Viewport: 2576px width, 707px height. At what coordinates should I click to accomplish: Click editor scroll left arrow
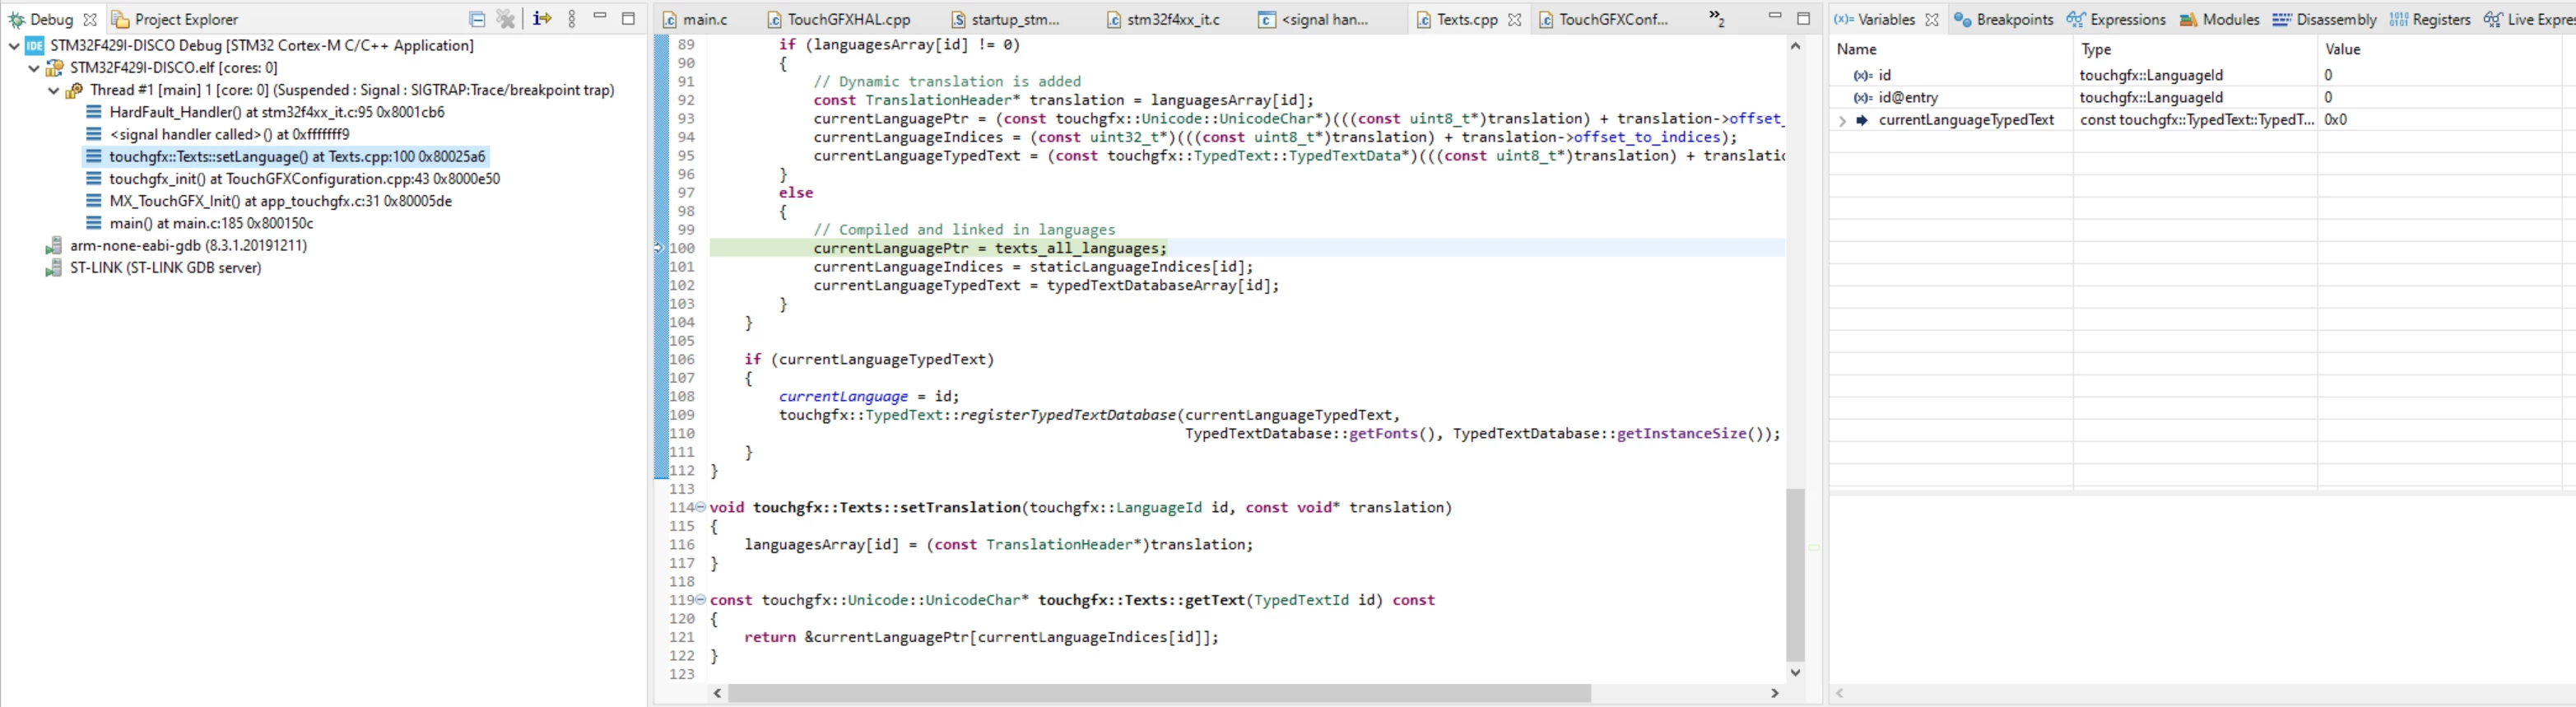coord(718,693)
